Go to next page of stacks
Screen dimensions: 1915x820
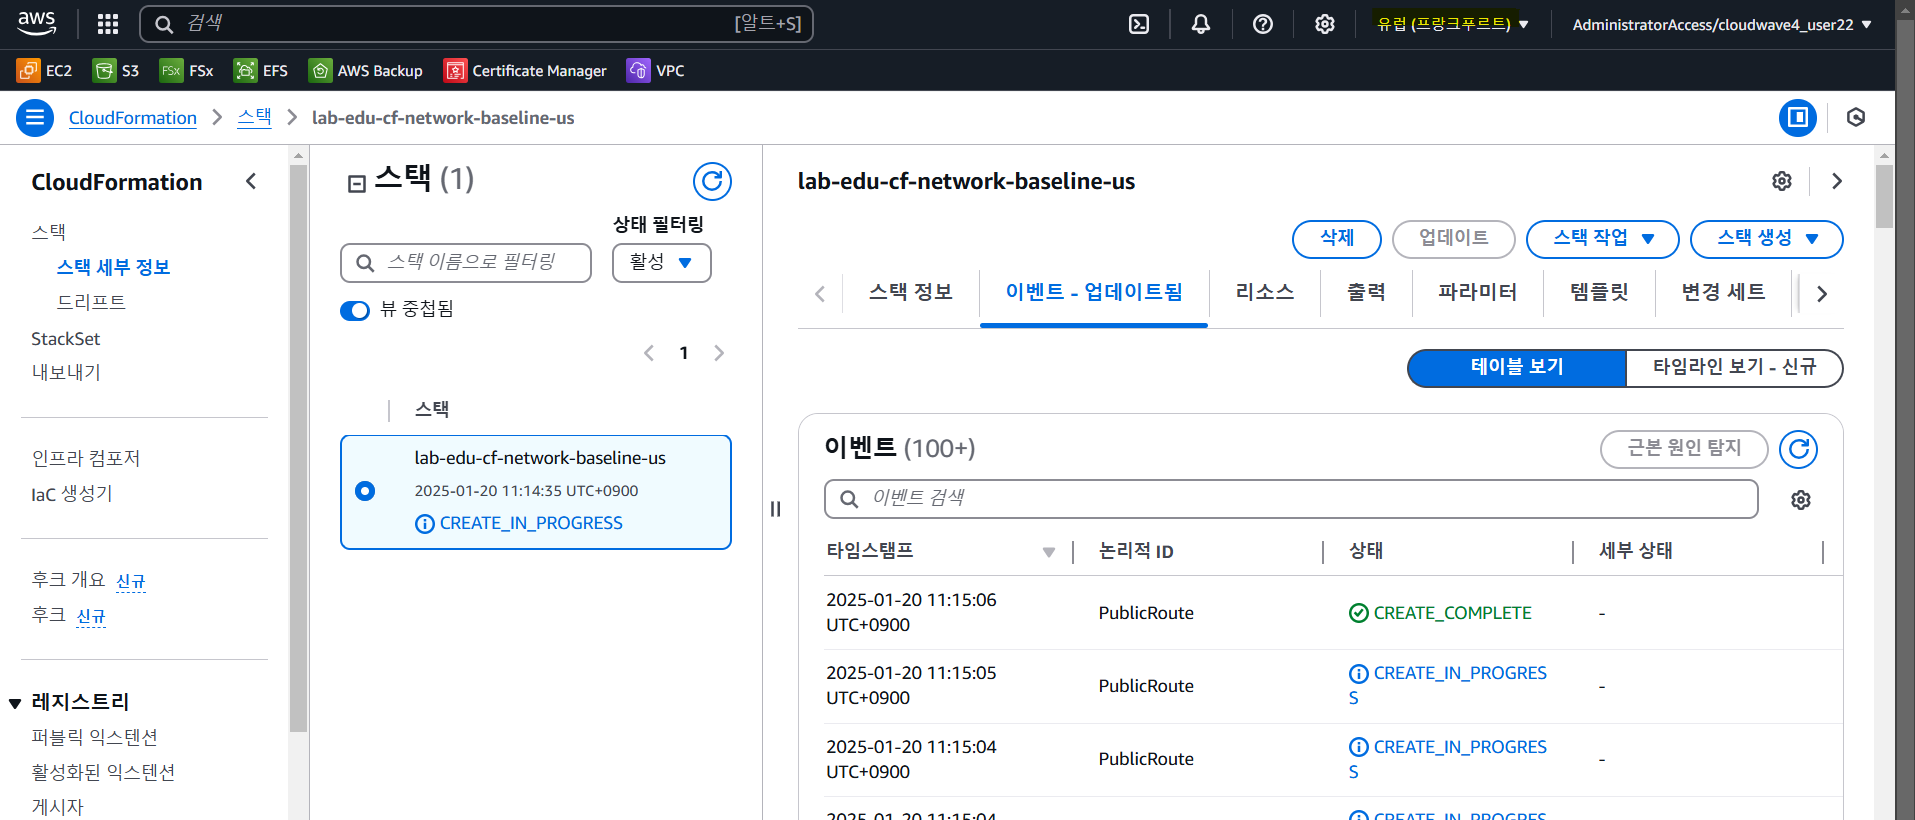(x=719, y=353)
